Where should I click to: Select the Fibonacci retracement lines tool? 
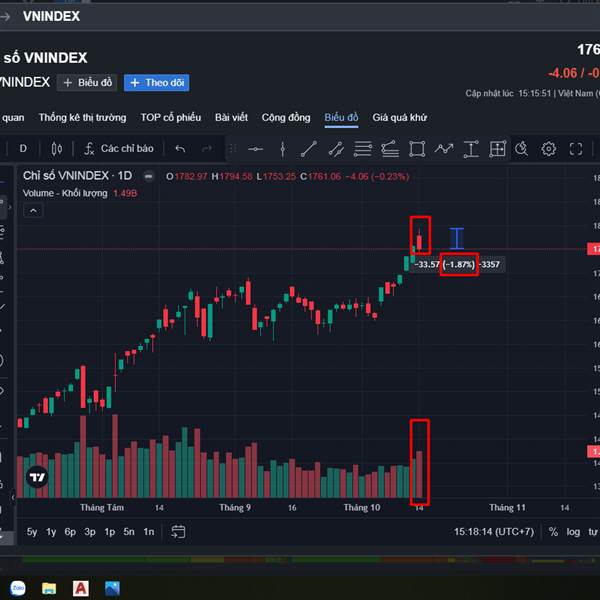click(x=363, y=149)
